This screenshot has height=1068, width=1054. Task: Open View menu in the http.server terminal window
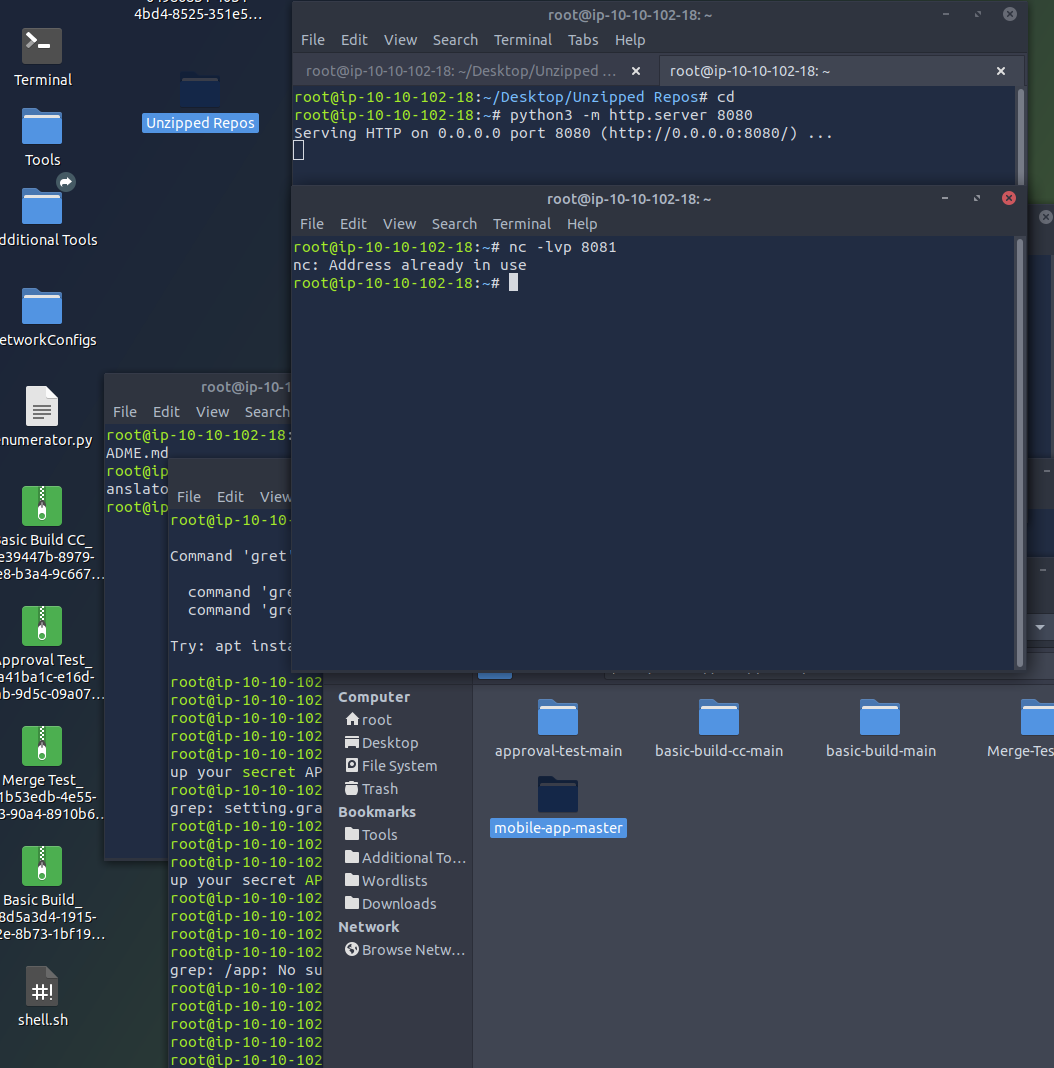point(401,40)
